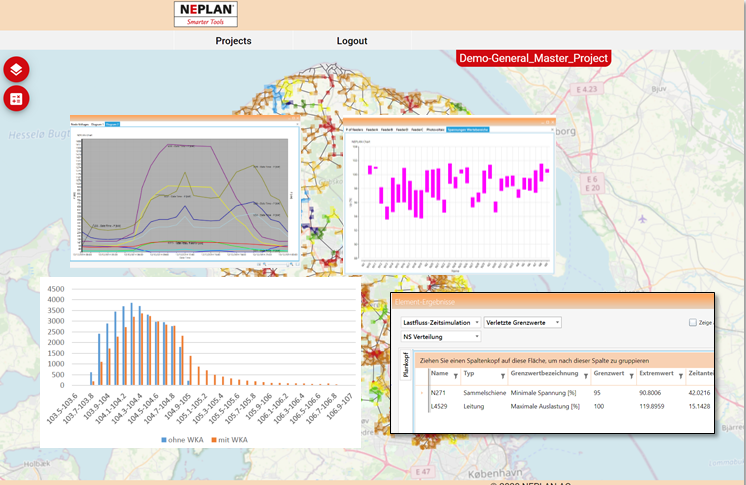The image size is (746, 485).
Task: Expand the N271 row arrow
Action: 422,393
